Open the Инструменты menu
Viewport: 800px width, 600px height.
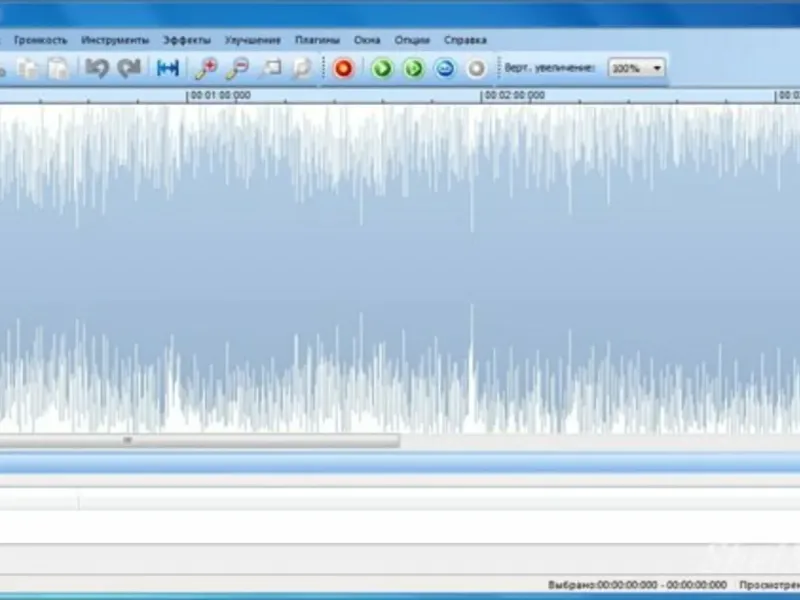click(115, 40)
